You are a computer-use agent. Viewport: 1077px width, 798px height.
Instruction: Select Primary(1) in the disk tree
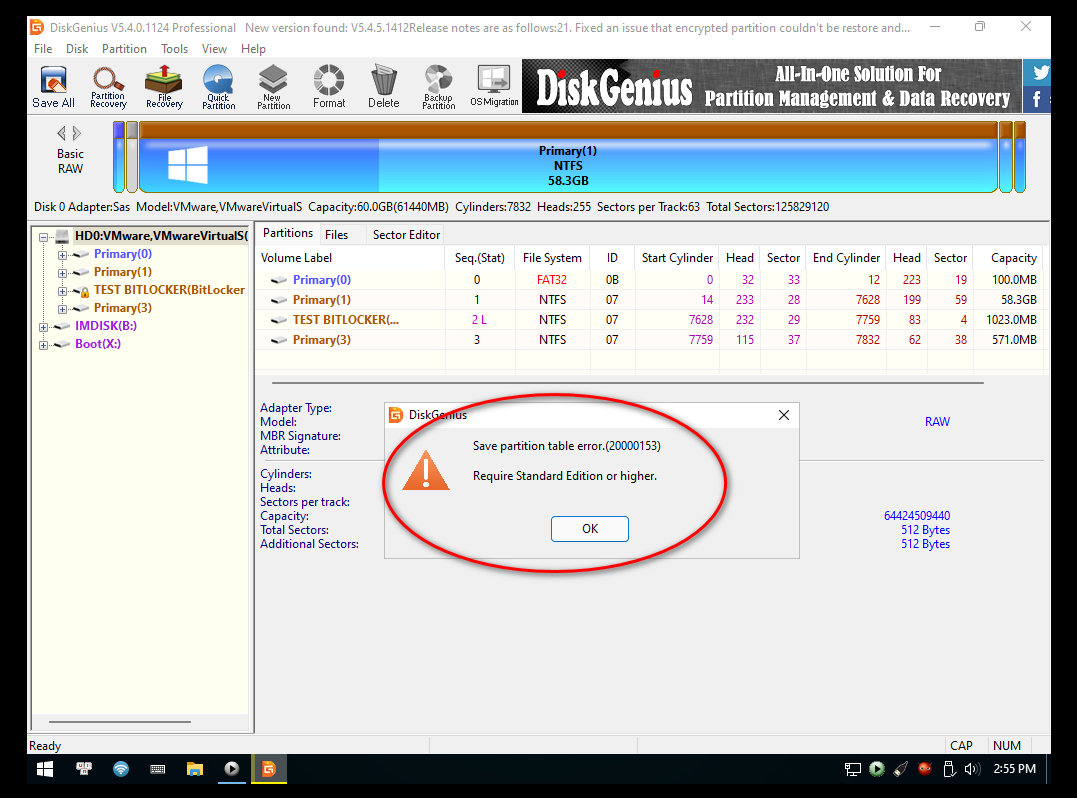(x=123, y=272)
